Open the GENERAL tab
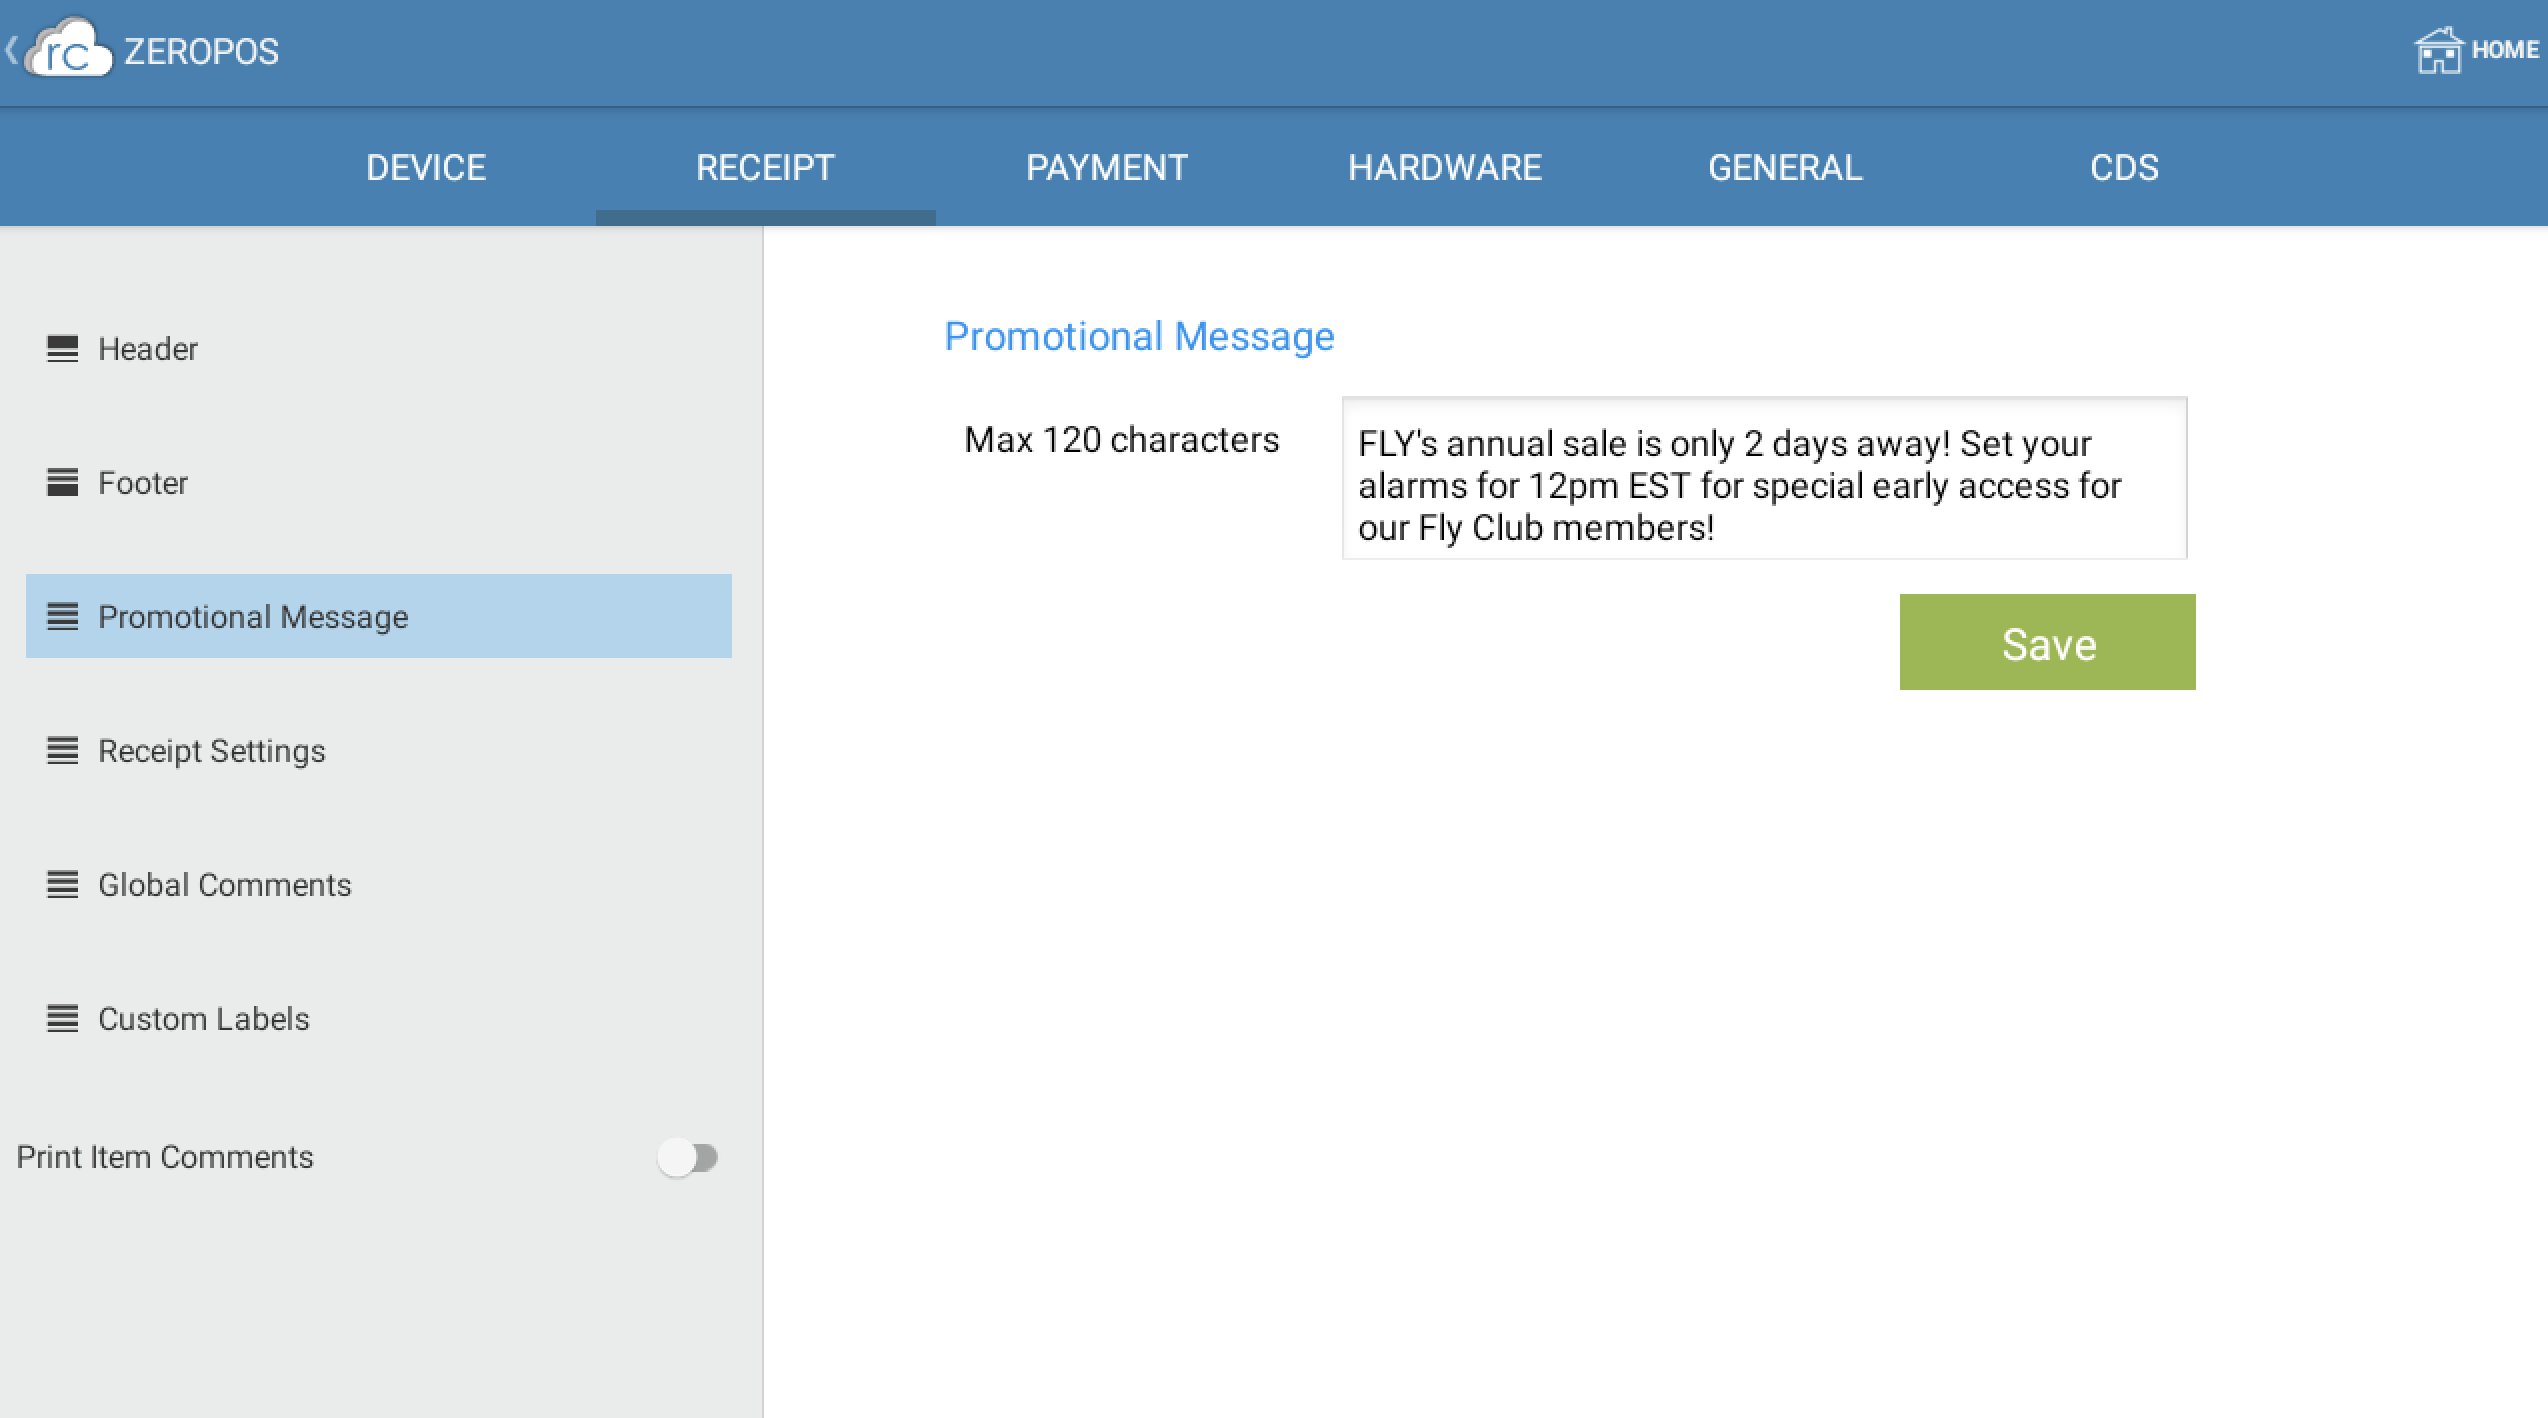 (1785, 167)
